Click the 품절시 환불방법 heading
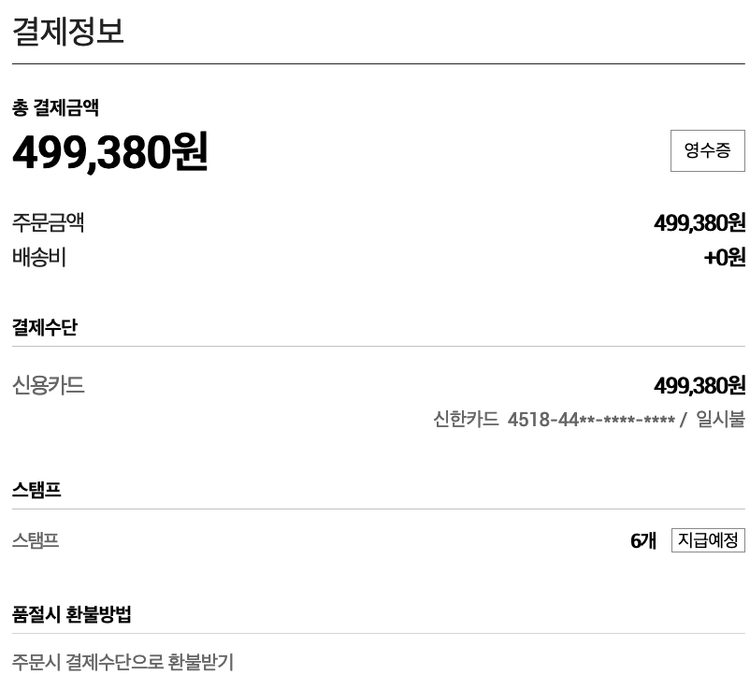The height and width of the screenshot is (686, 750). point(72,614)
